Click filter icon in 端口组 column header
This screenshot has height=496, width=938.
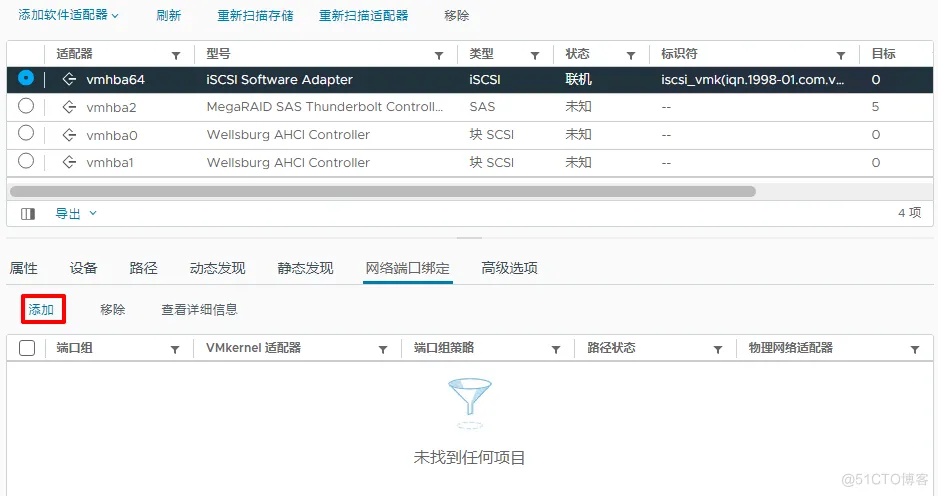point(175,349)
